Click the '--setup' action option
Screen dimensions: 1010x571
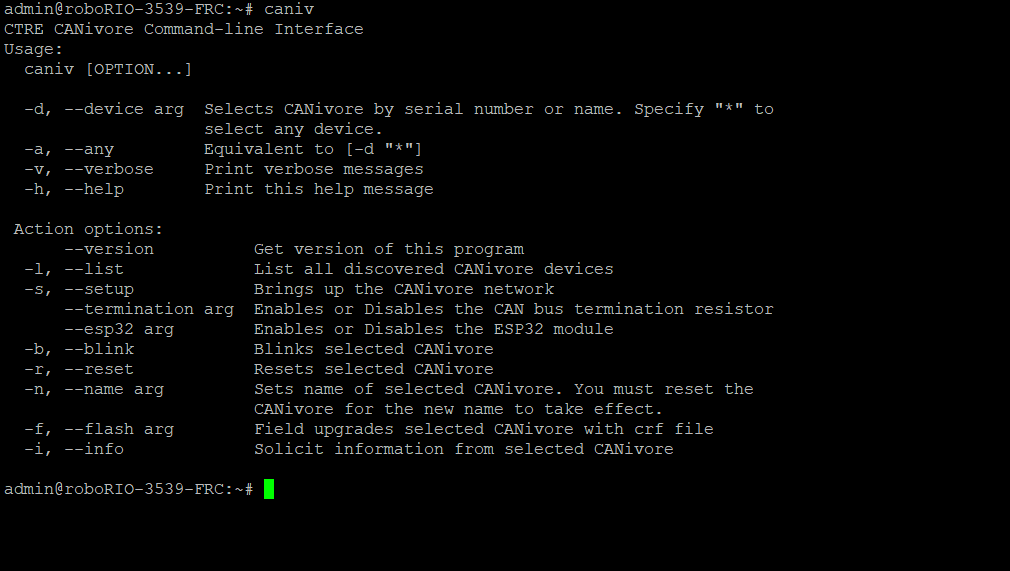pyautogui.click(x=99, y=289)
